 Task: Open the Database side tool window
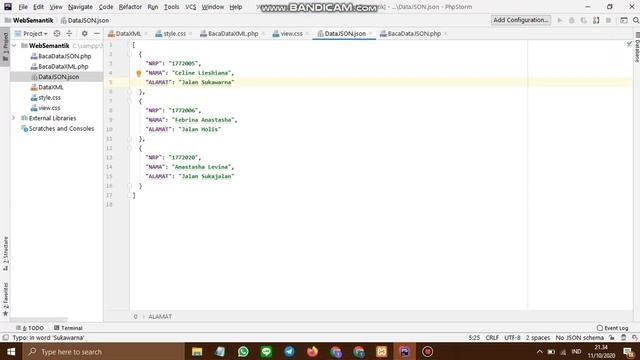click(637, 48)
